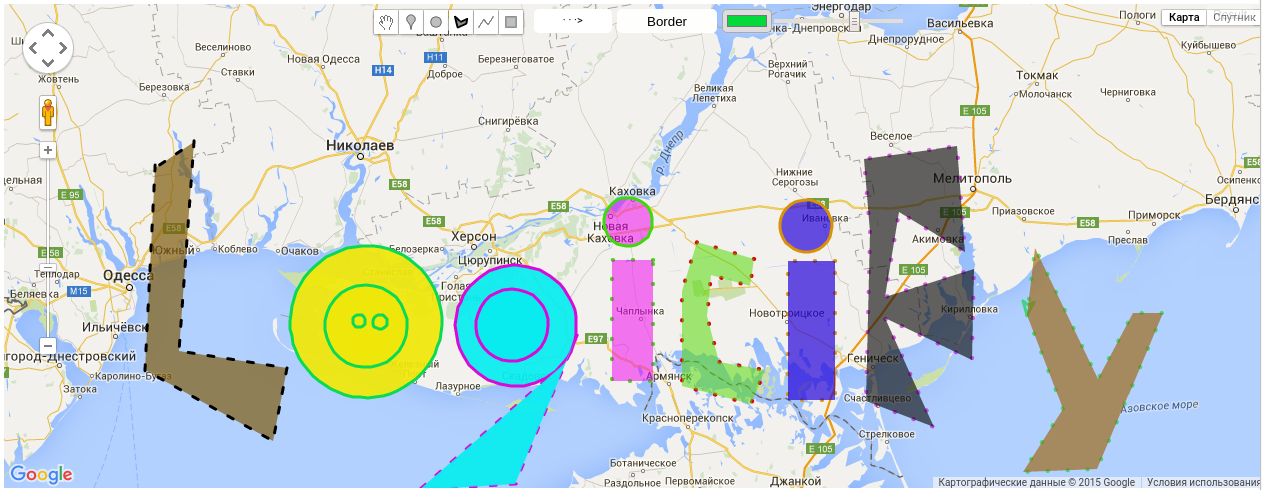Open the green color swatch picker
Image resolution: width=1262 pixels, height=490 pixels.
747,21
